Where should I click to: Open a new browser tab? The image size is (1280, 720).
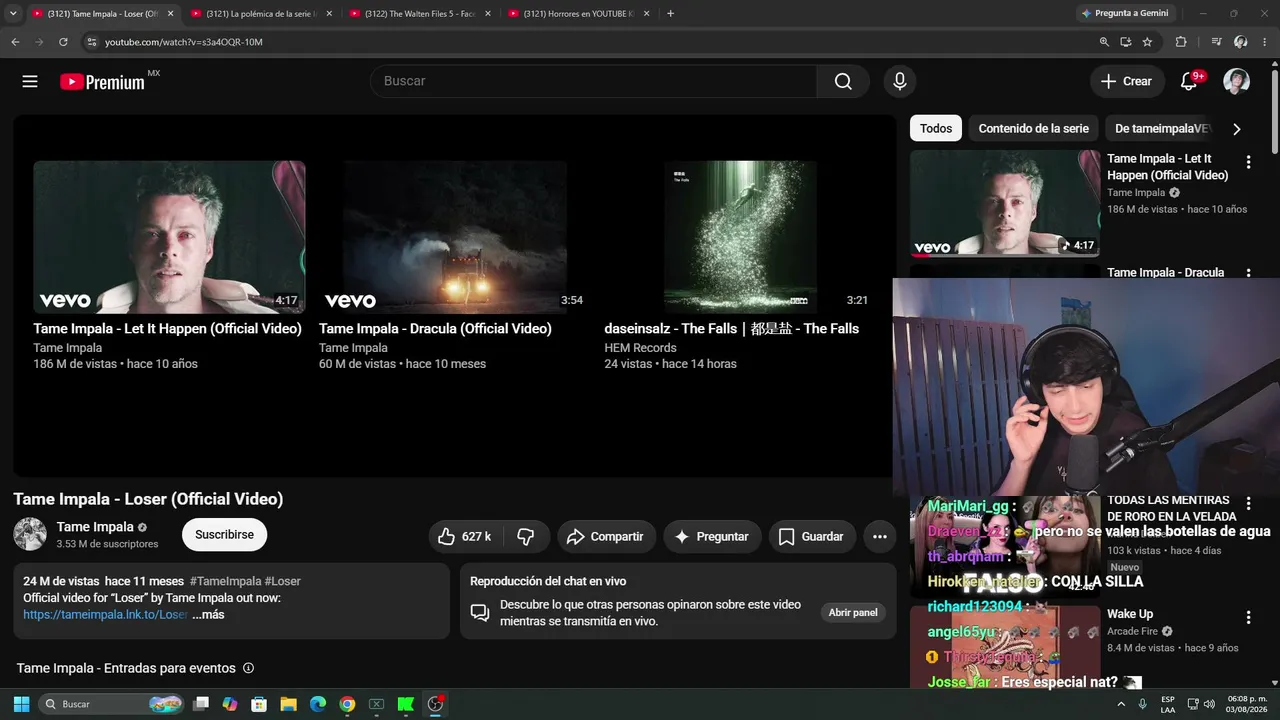click(670, 14)
